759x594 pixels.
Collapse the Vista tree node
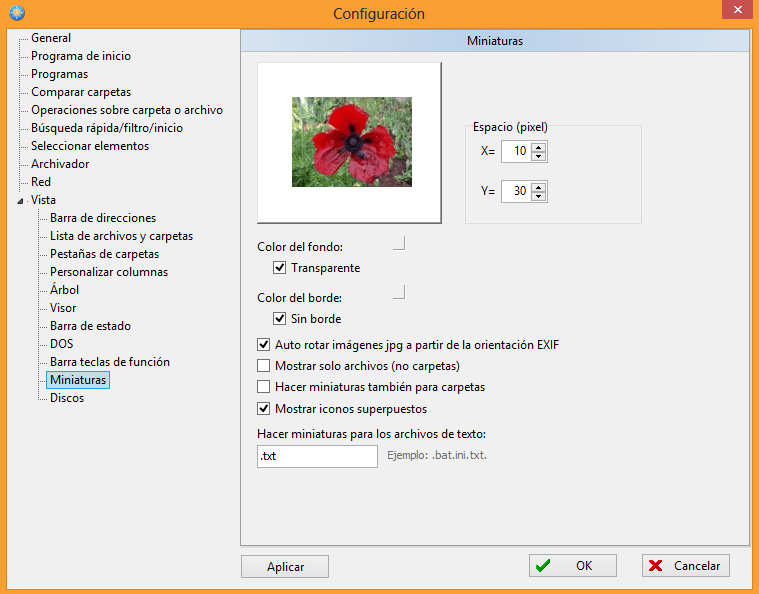[20, 200]
